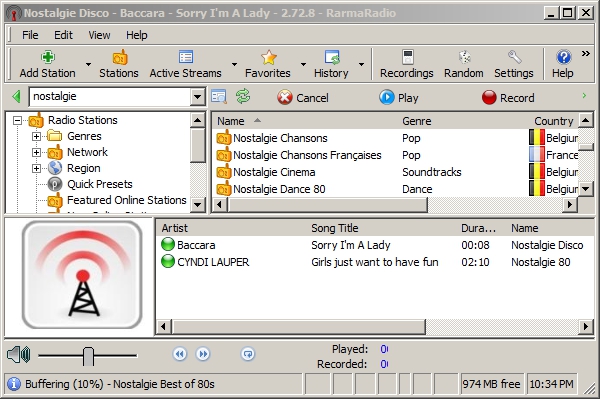
Task: Open the History dropdown arrow
Action: [x=361, y=64]
